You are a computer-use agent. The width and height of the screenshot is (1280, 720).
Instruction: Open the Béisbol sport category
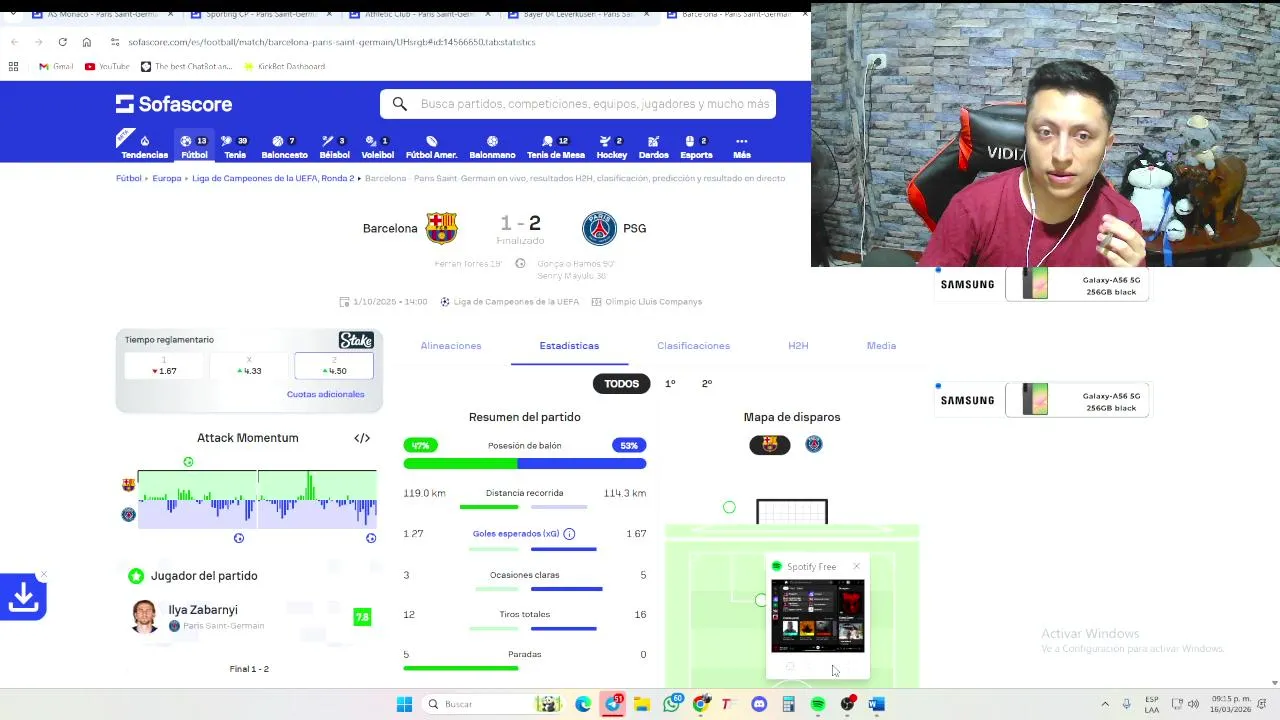point(334,147)
